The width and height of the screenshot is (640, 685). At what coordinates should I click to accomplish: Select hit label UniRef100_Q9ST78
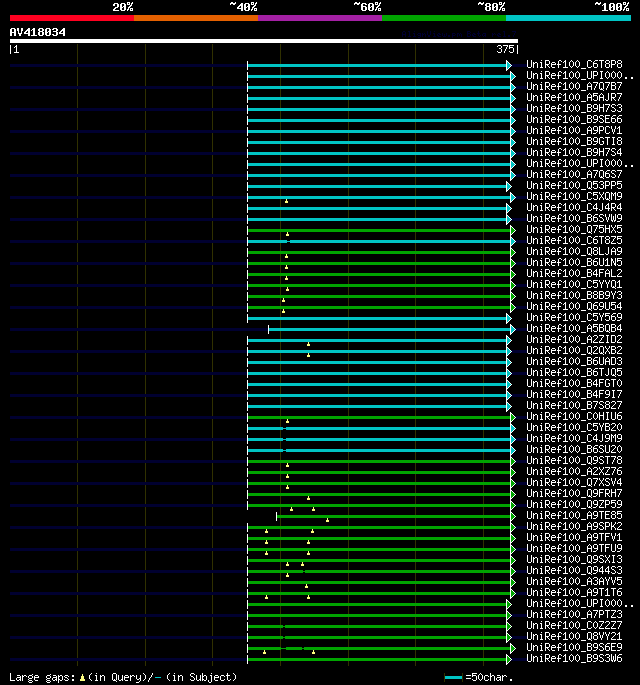click(x=574, y=460)
